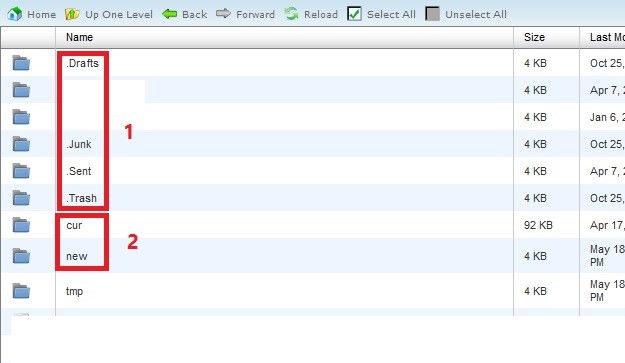The height and width of the screenshot is (363, 625).
Task: Select the folder icon beside .Drafts
Action: 21,63
